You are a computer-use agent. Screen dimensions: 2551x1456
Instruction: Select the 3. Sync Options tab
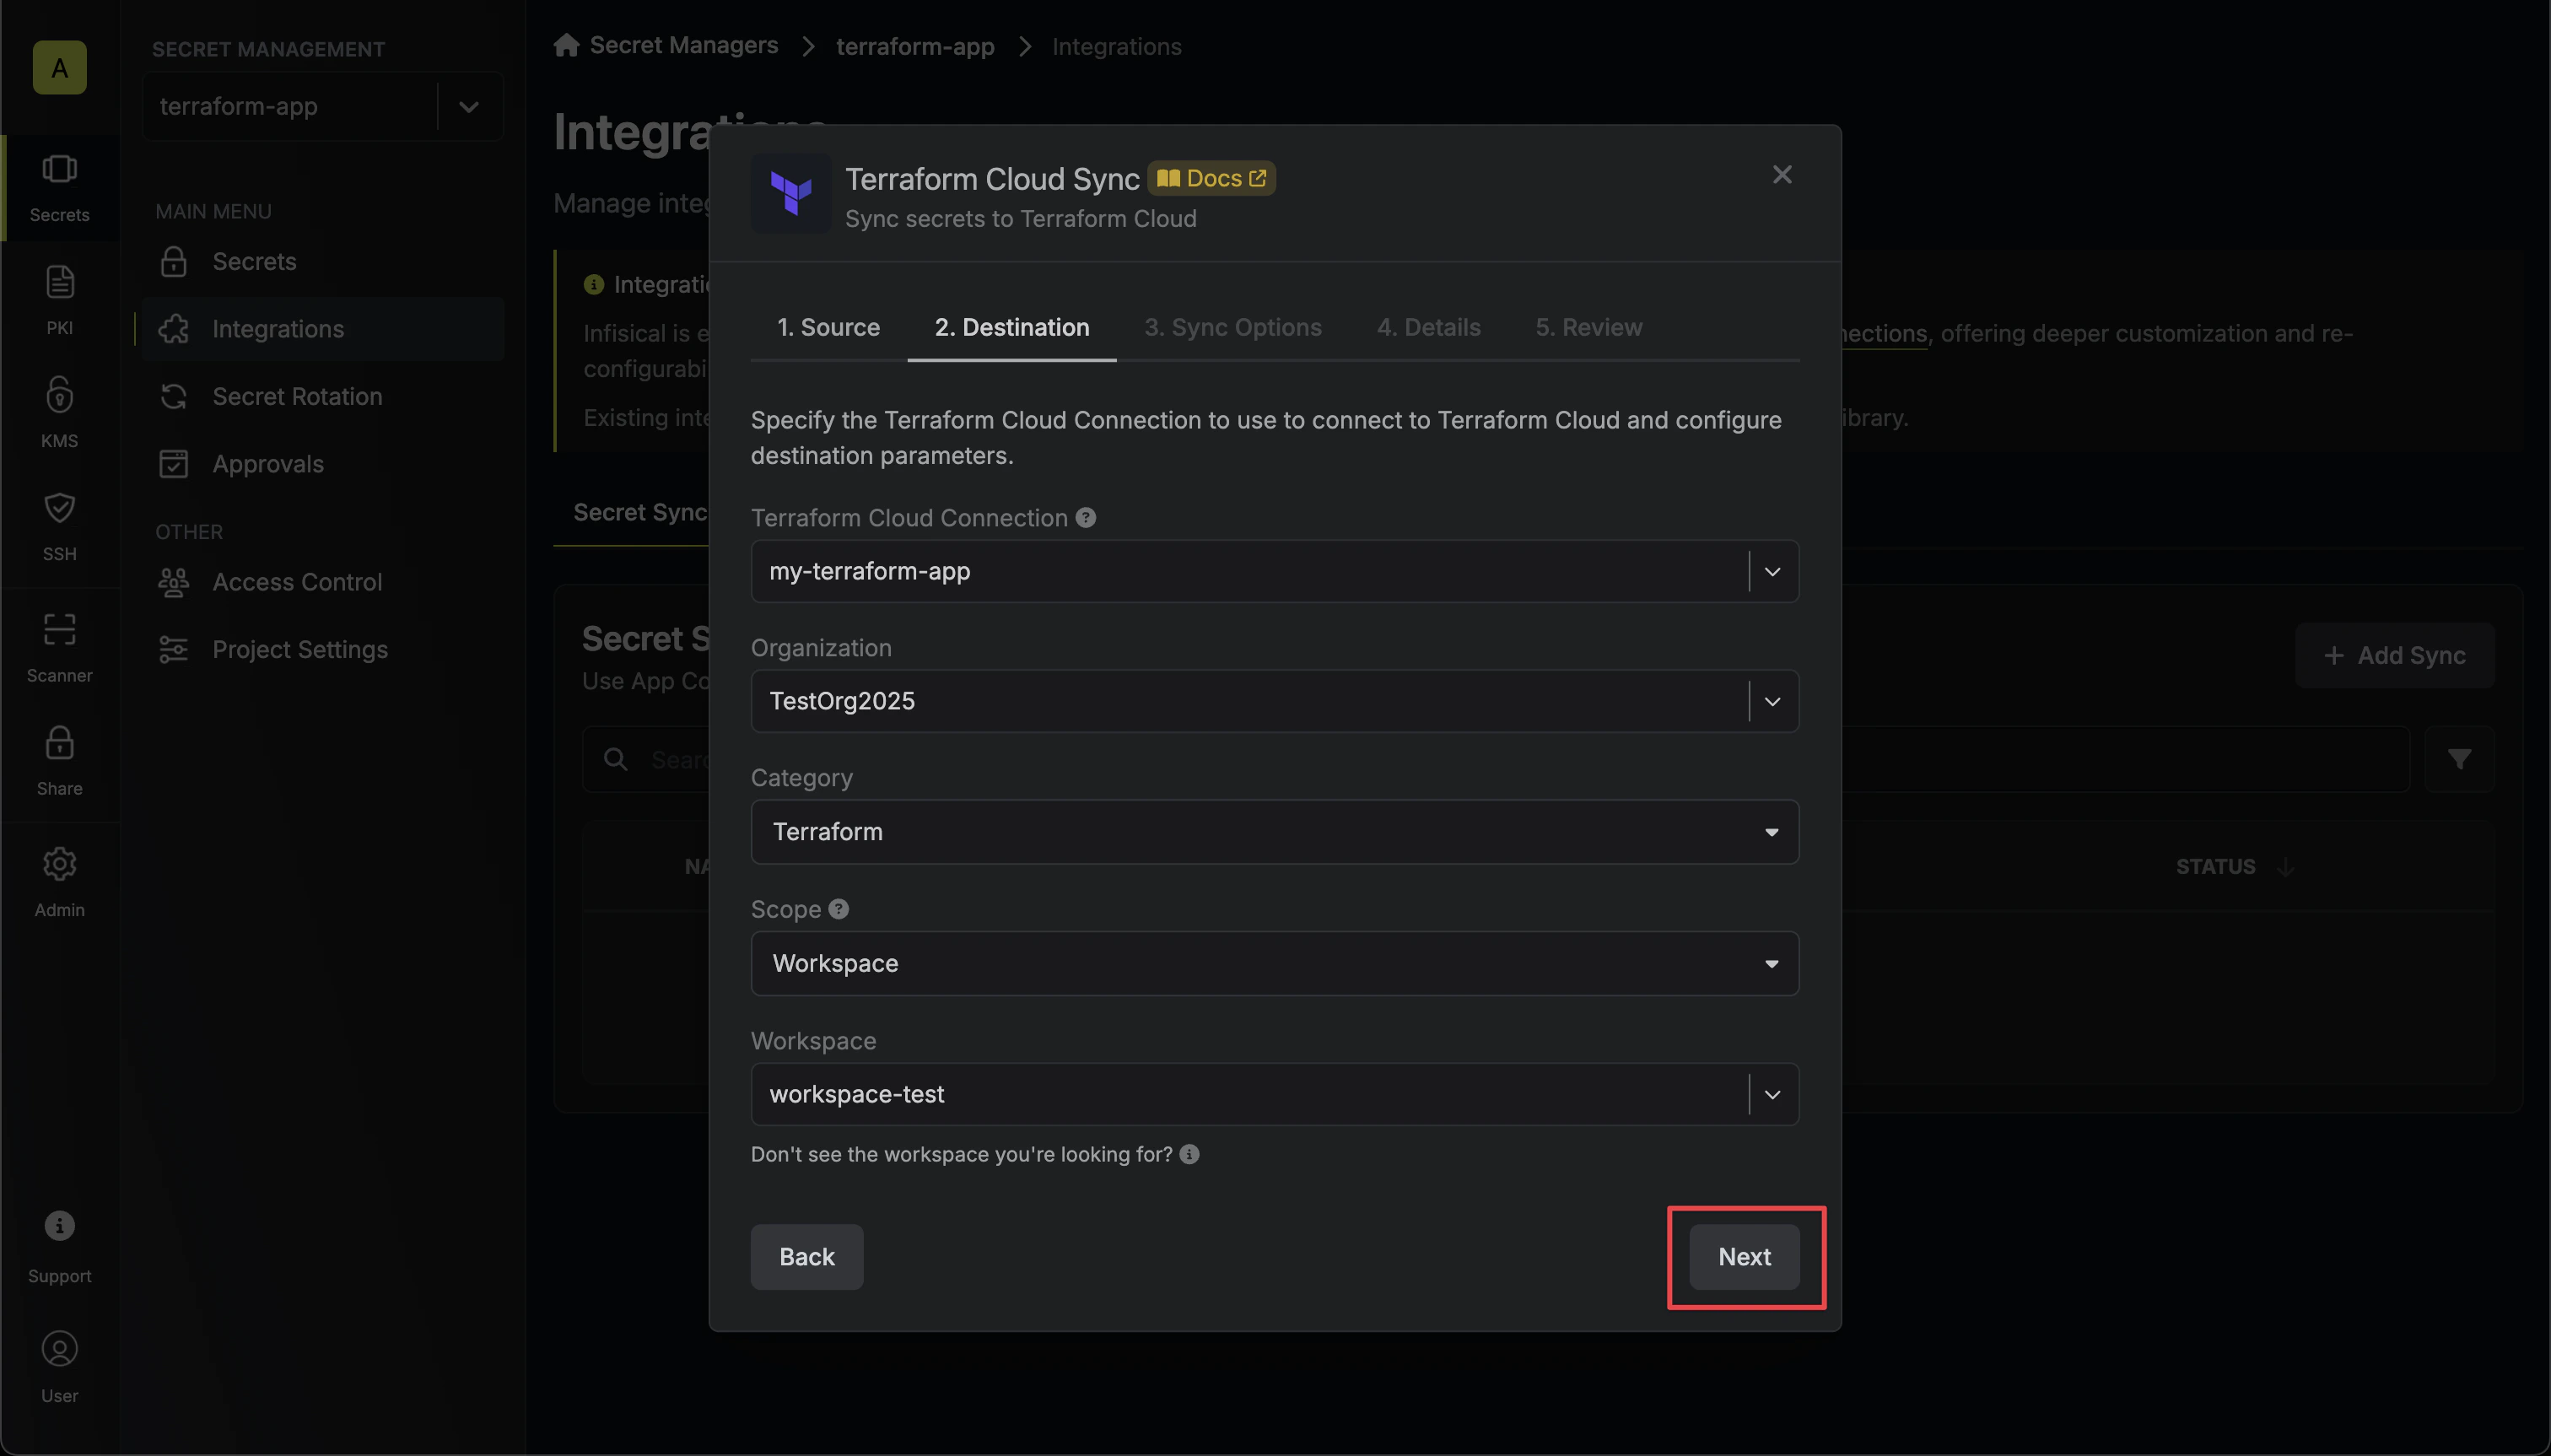(1232, 327)
